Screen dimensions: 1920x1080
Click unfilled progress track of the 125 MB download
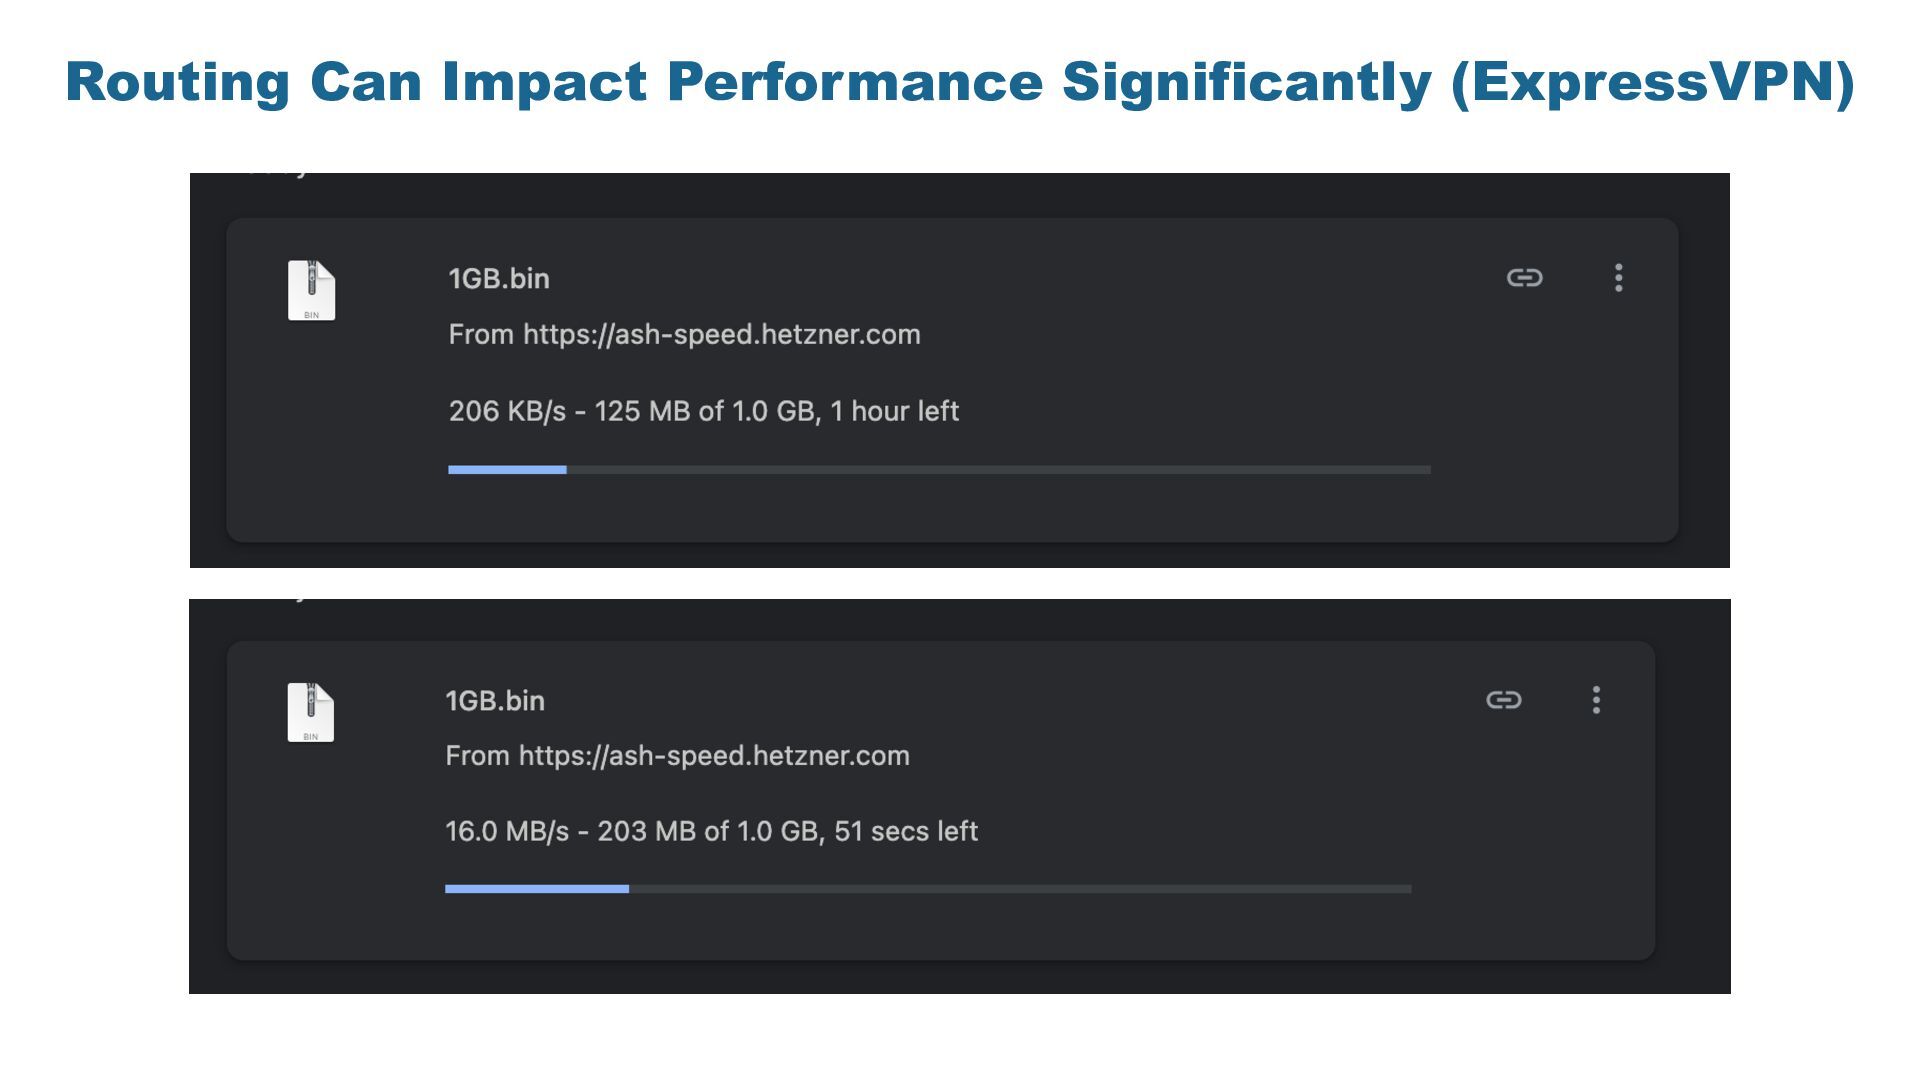(998, 469)
